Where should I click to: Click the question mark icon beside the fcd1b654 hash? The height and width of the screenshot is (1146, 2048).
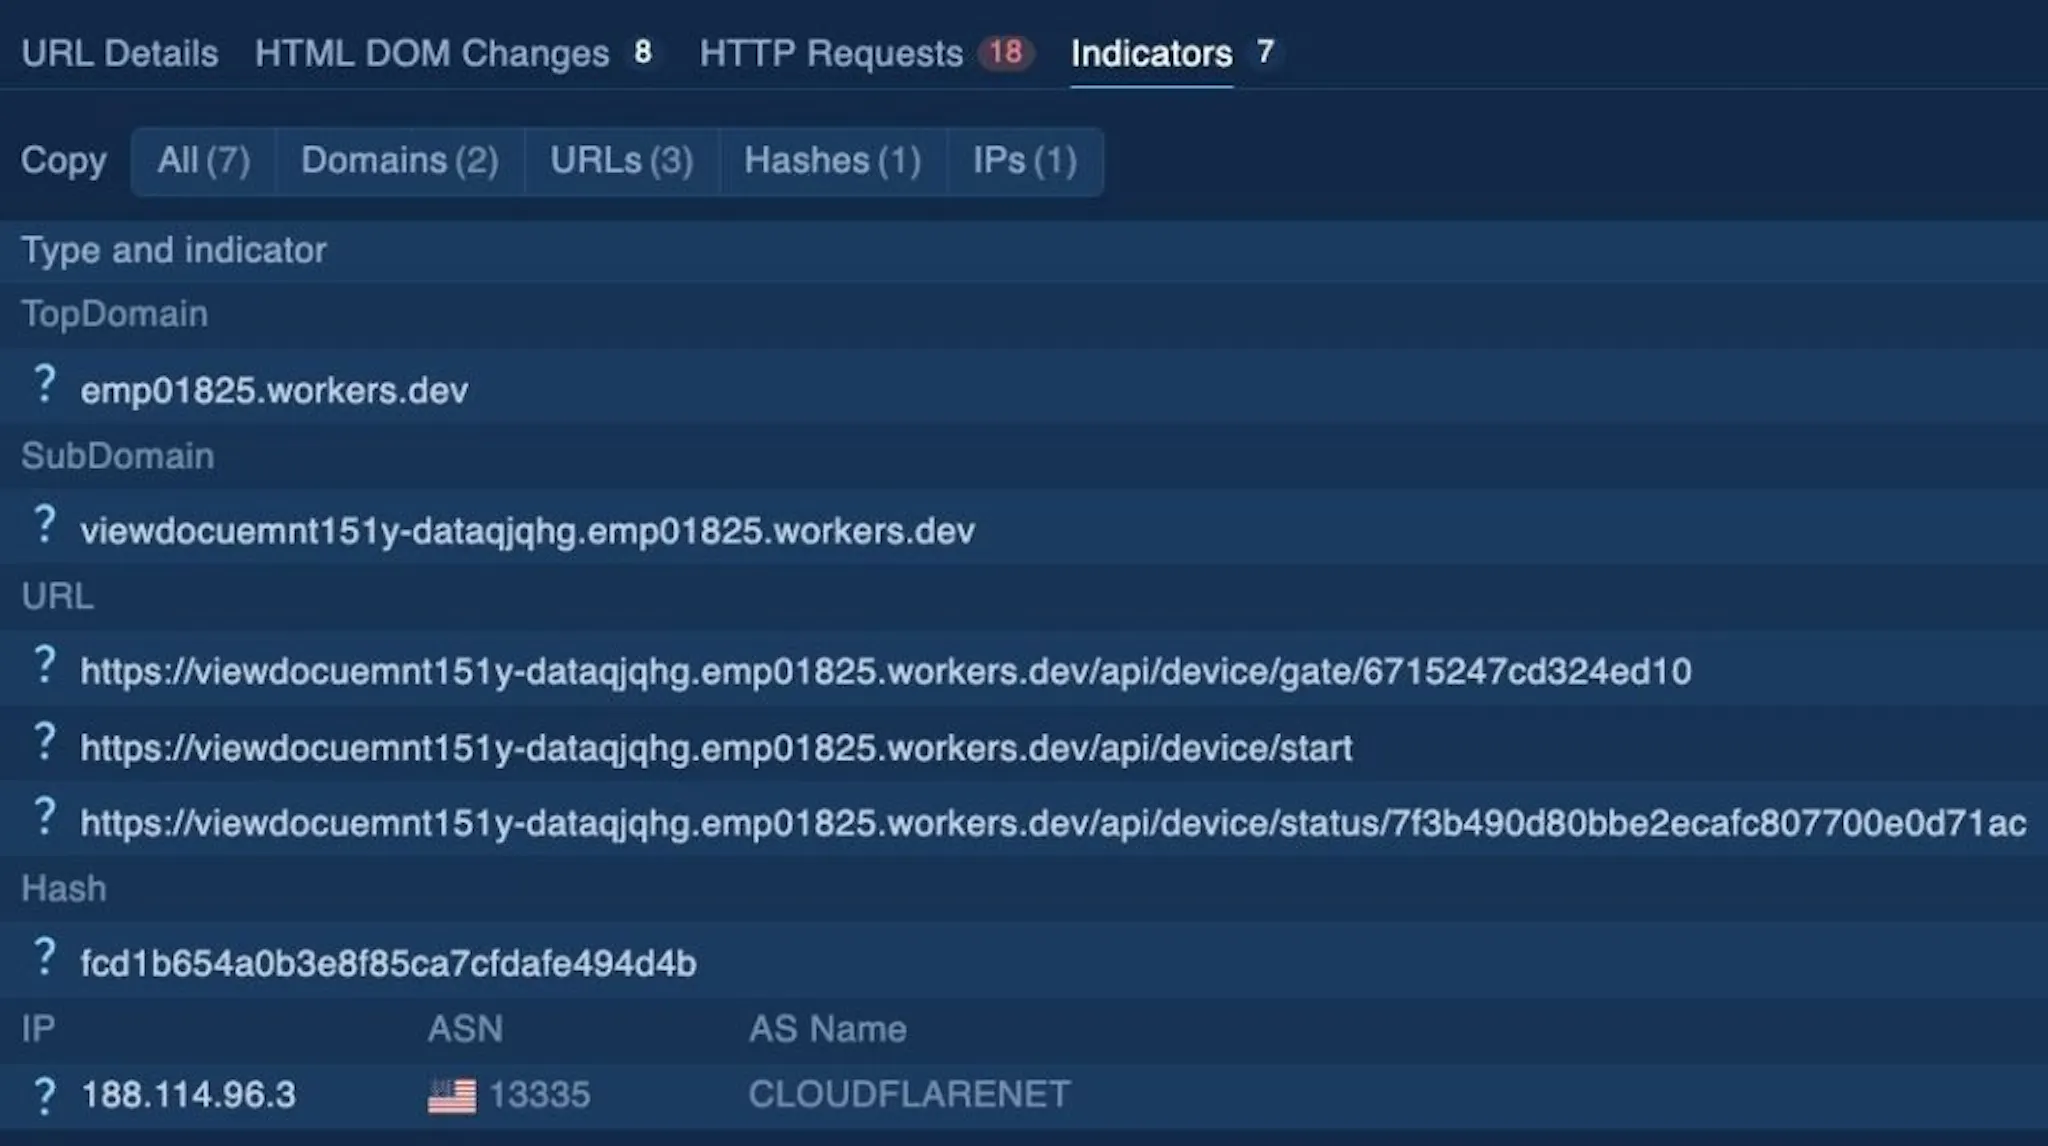pyautogui.click(x=44, y=957)
